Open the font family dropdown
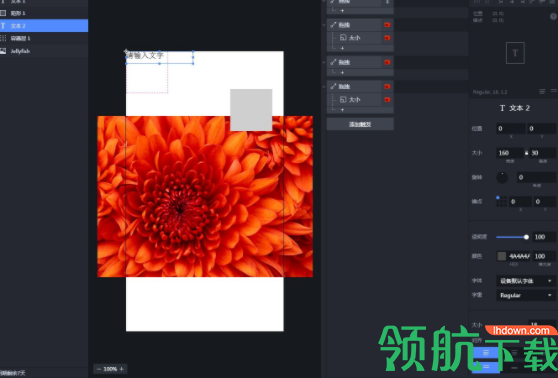Image resolution: width=558 pixels, height=378 pixels. (x=526, y=281)
